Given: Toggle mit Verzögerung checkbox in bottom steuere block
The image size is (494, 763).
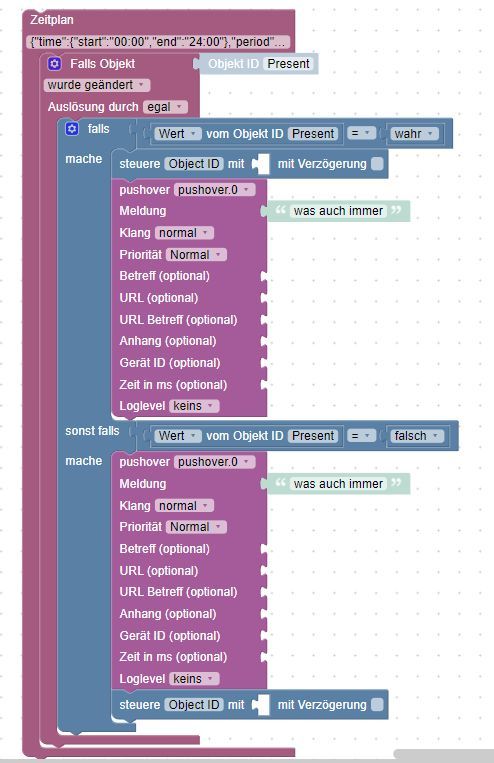Looking at the screenshot, I should (377, 705).
